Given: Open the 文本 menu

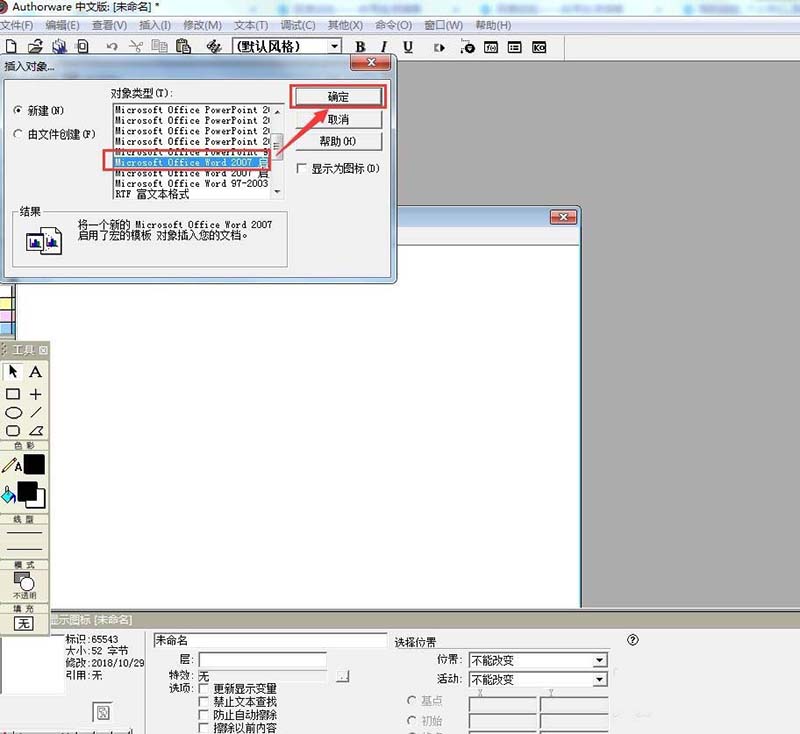Looking at the screenshot, I should click(x=251, y=25).
